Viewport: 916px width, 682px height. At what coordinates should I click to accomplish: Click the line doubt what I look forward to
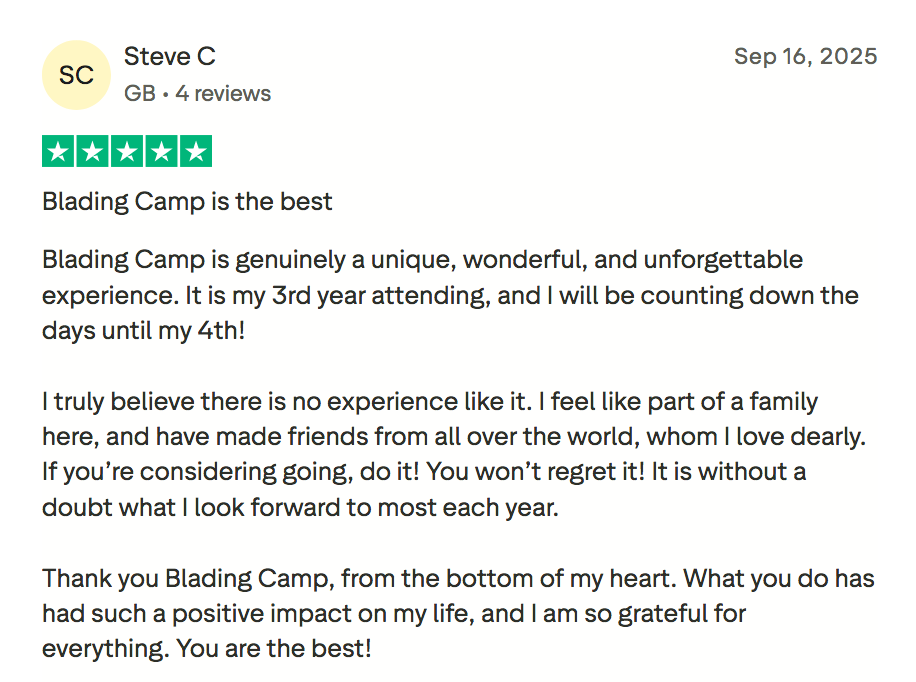coord(299,507)
